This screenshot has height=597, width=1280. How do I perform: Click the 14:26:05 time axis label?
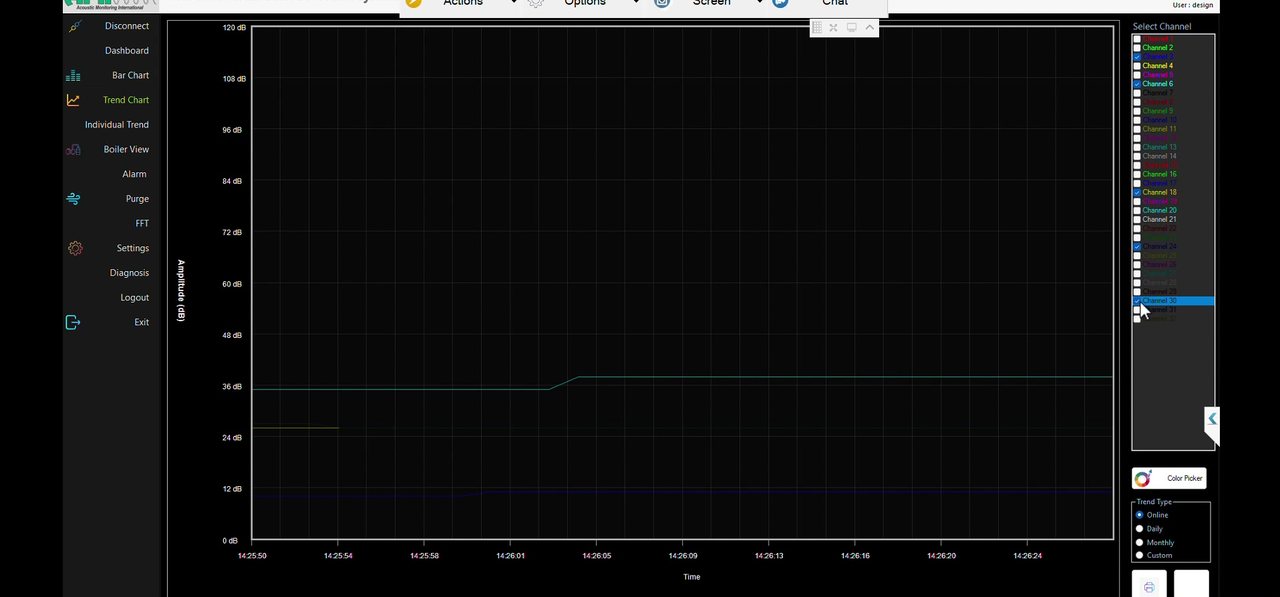click(595, 555)
